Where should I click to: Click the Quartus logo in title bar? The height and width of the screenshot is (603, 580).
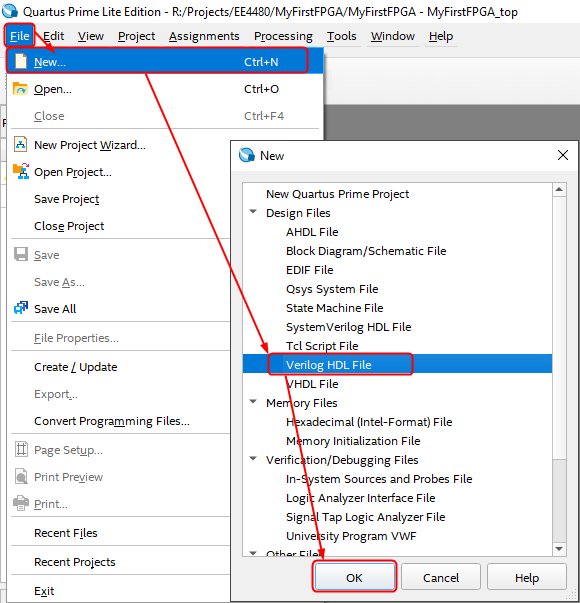(x=10, y=11)
